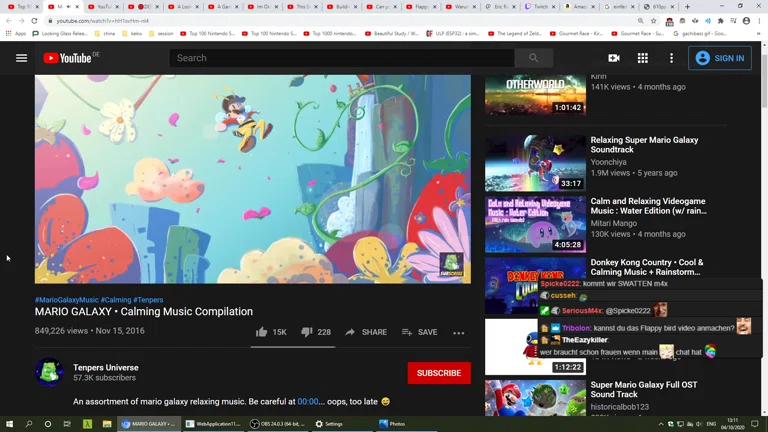Screen dimensions: 768x432
Task: Open the zoom magnifier icon in address bar
Action: (641, 21)
